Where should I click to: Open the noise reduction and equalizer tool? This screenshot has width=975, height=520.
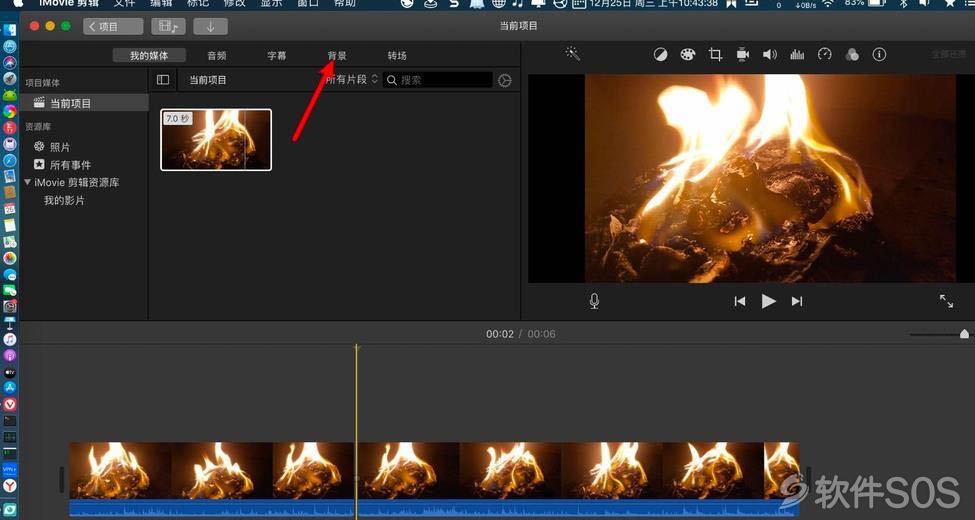pyautogui.click(x=797, y=55)
